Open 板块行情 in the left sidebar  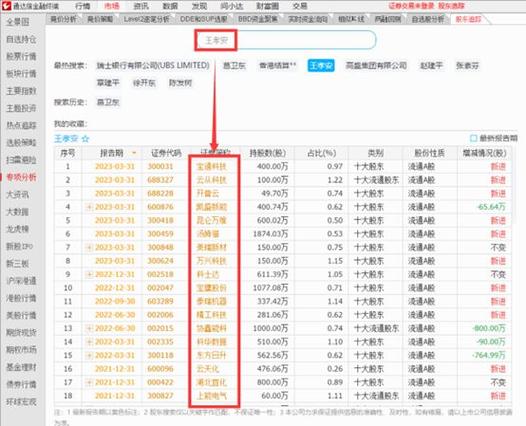(x=21, y=73)
